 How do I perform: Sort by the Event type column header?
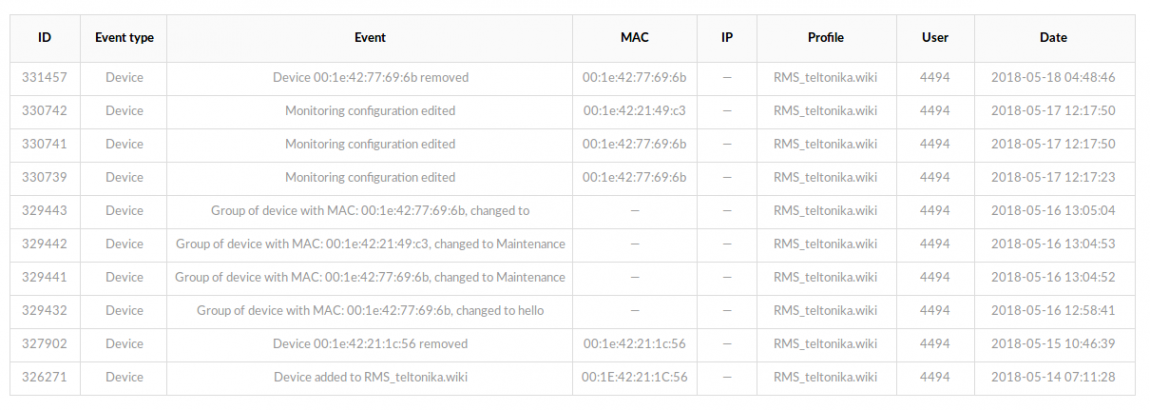click(124, 38)
